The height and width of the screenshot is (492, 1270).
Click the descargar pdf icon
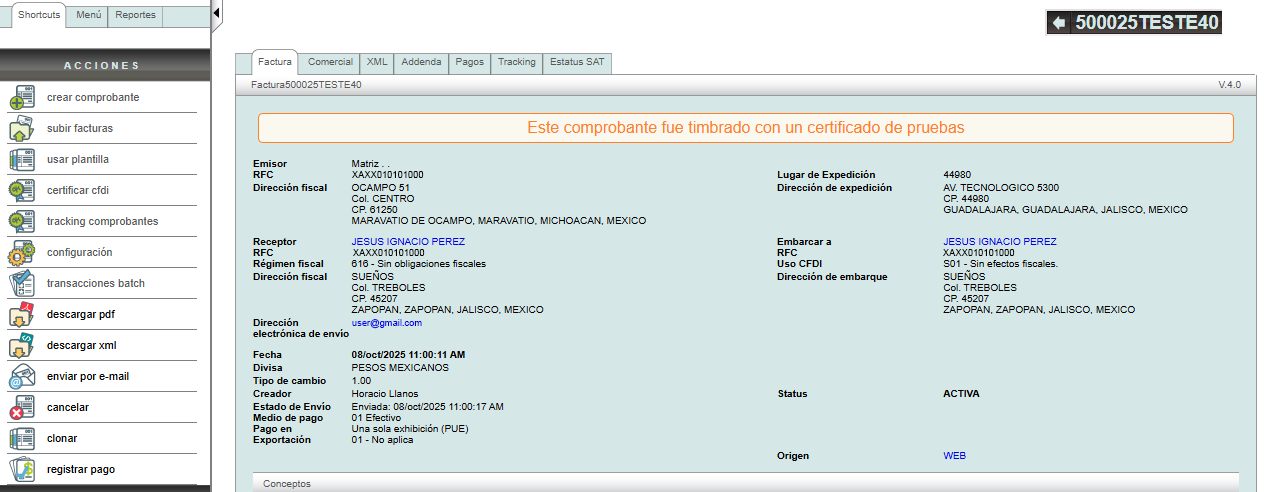coord(22,315)
